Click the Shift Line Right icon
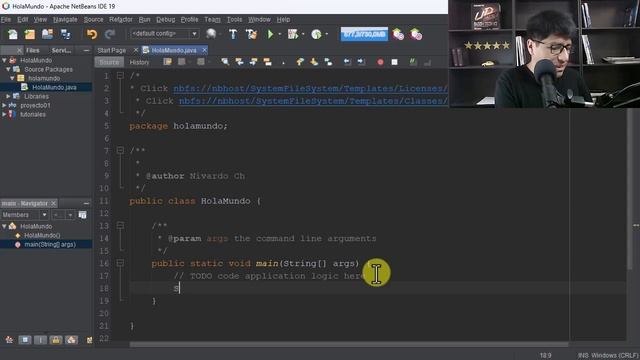 pos(361,62)
